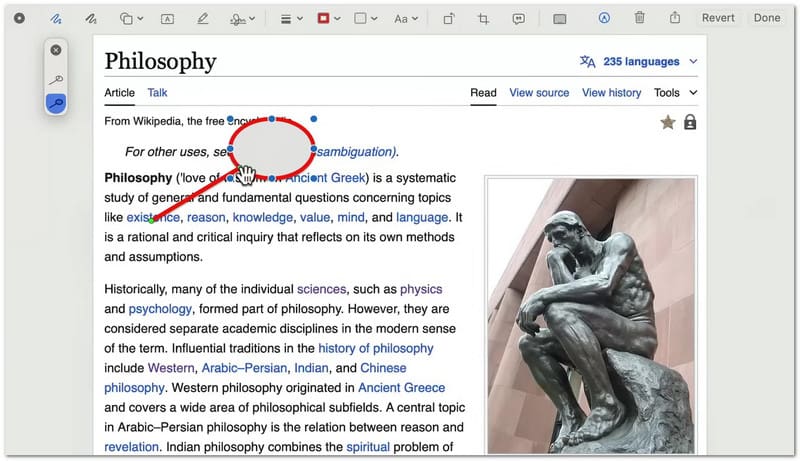Select the Read tab
Viewport: 800px width, 461px height.
coord(483,93)
